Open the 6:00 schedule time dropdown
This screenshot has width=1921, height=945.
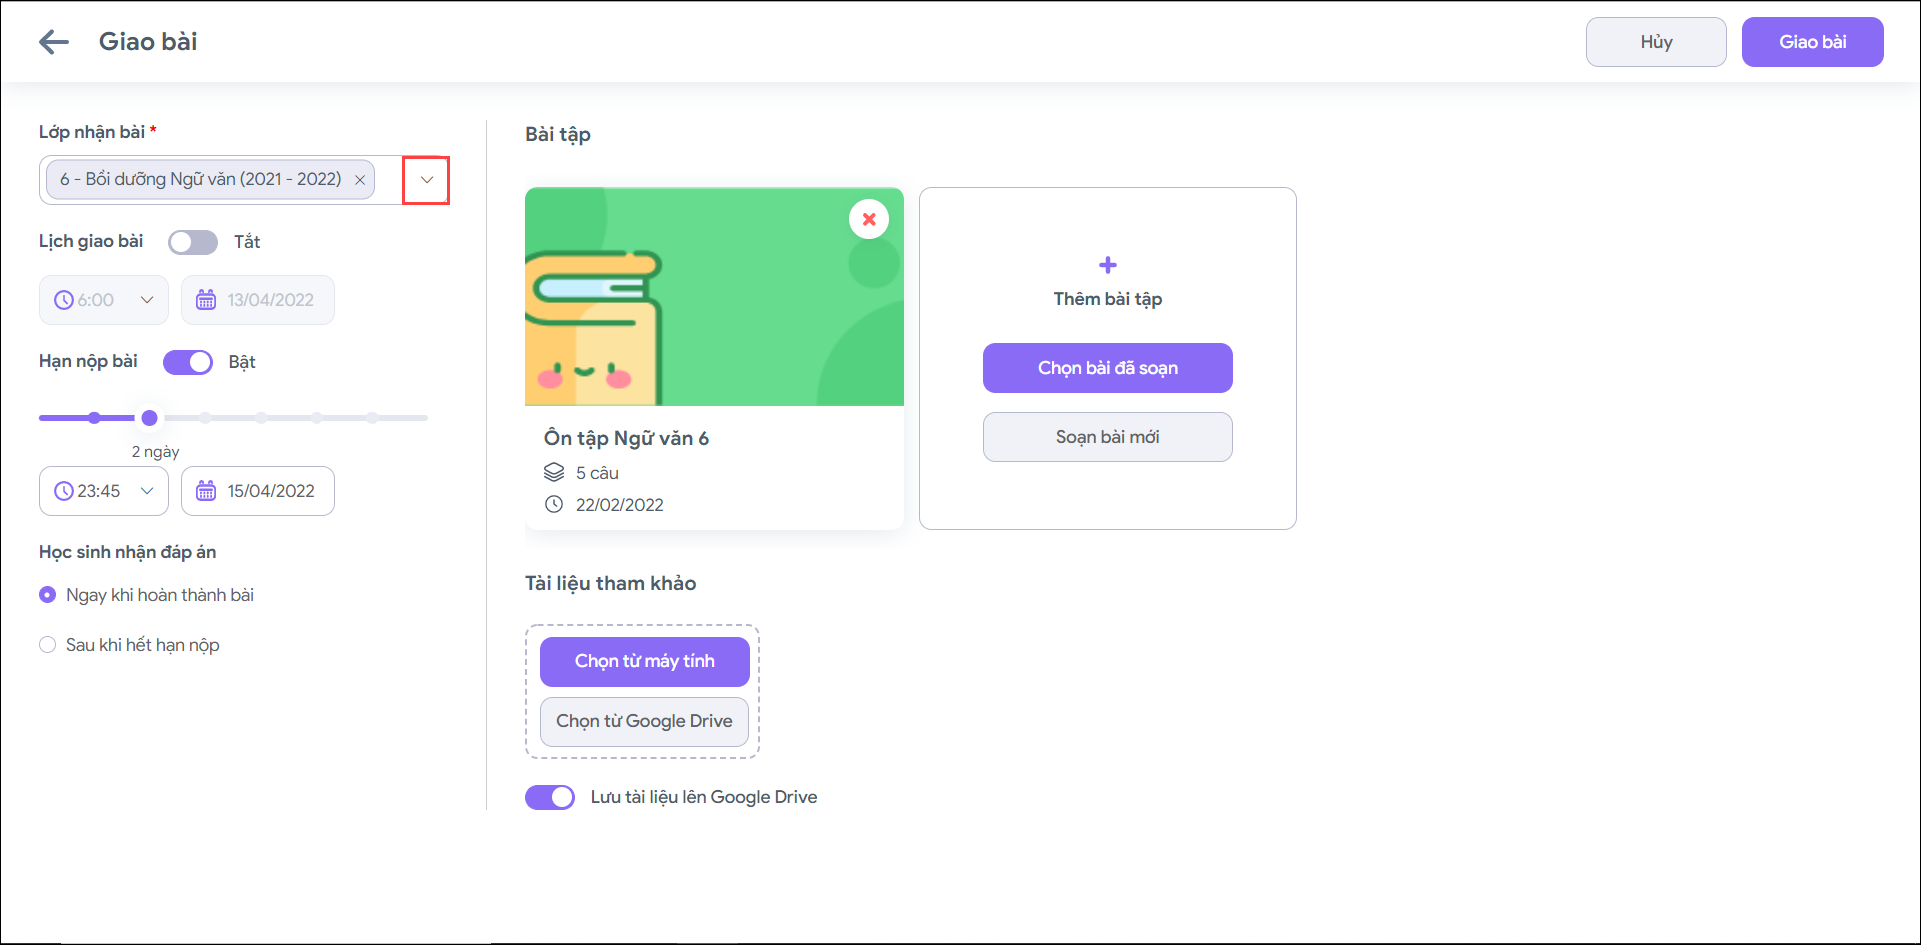pos(147,300)
